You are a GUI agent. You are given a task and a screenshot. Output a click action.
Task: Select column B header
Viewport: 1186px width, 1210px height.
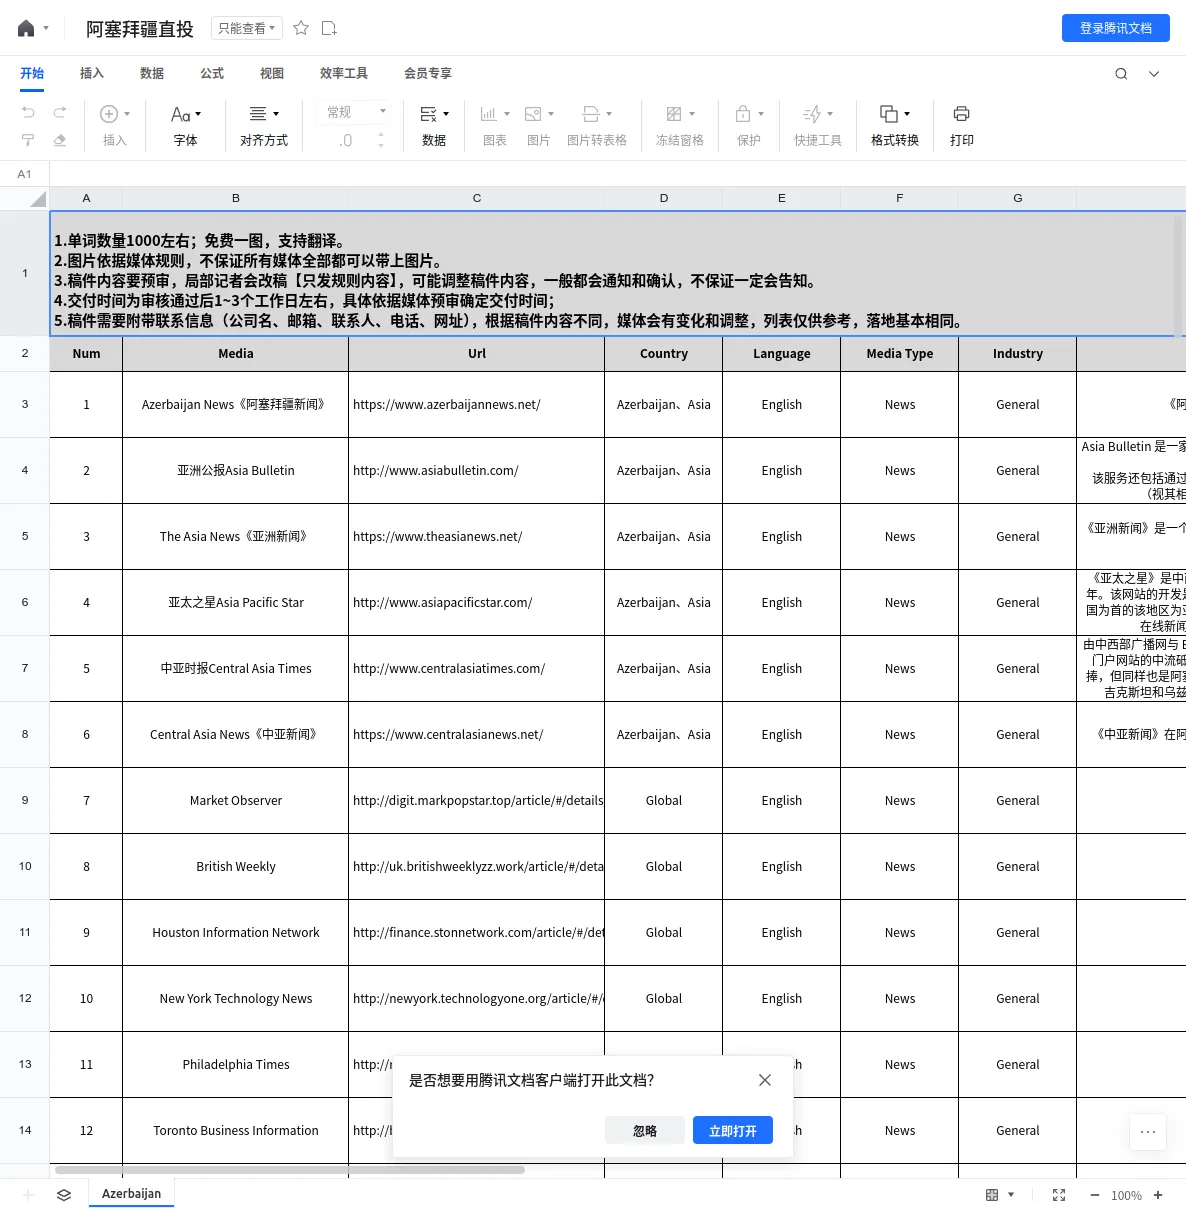coord(236,198)
